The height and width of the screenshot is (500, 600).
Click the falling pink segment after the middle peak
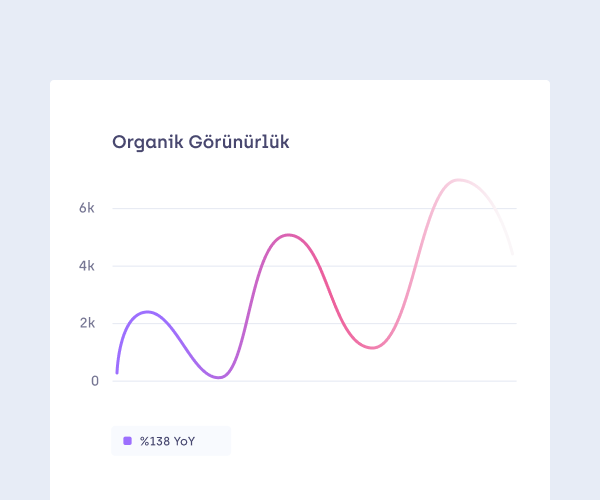(x=330, y=290)
